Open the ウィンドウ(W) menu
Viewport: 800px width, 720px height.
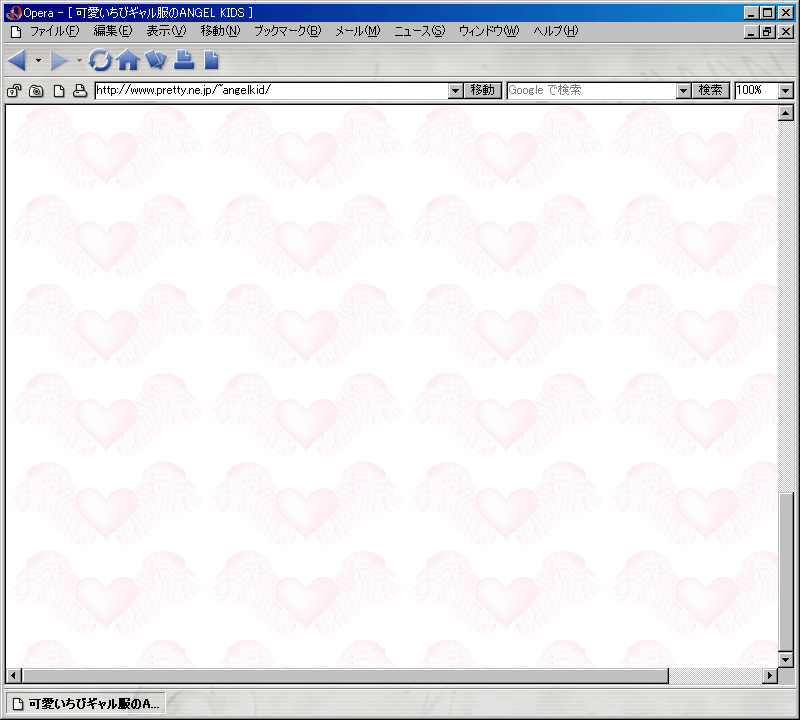(x=489, y=31)
